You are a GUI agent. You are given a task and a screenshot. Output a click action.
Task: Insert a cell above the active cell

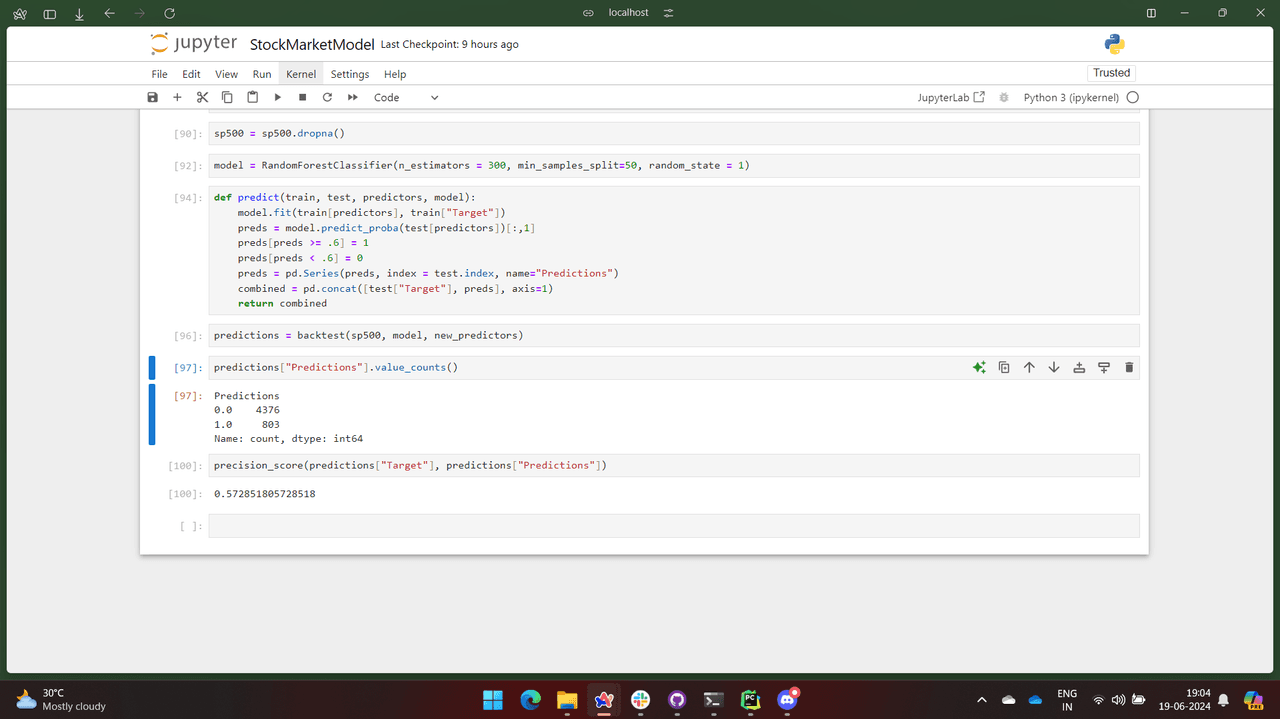click(x=1079, y=368)
